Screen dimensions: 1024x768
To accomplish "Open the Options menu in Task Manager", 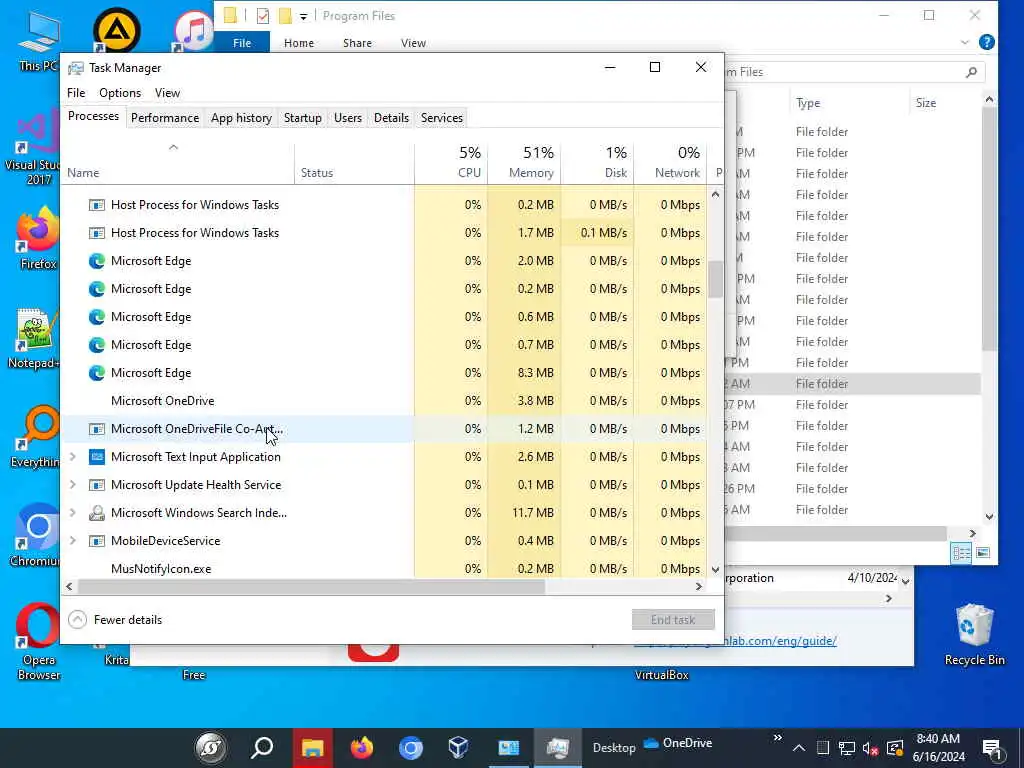I will pyautogui.click(x=120, y=93).
